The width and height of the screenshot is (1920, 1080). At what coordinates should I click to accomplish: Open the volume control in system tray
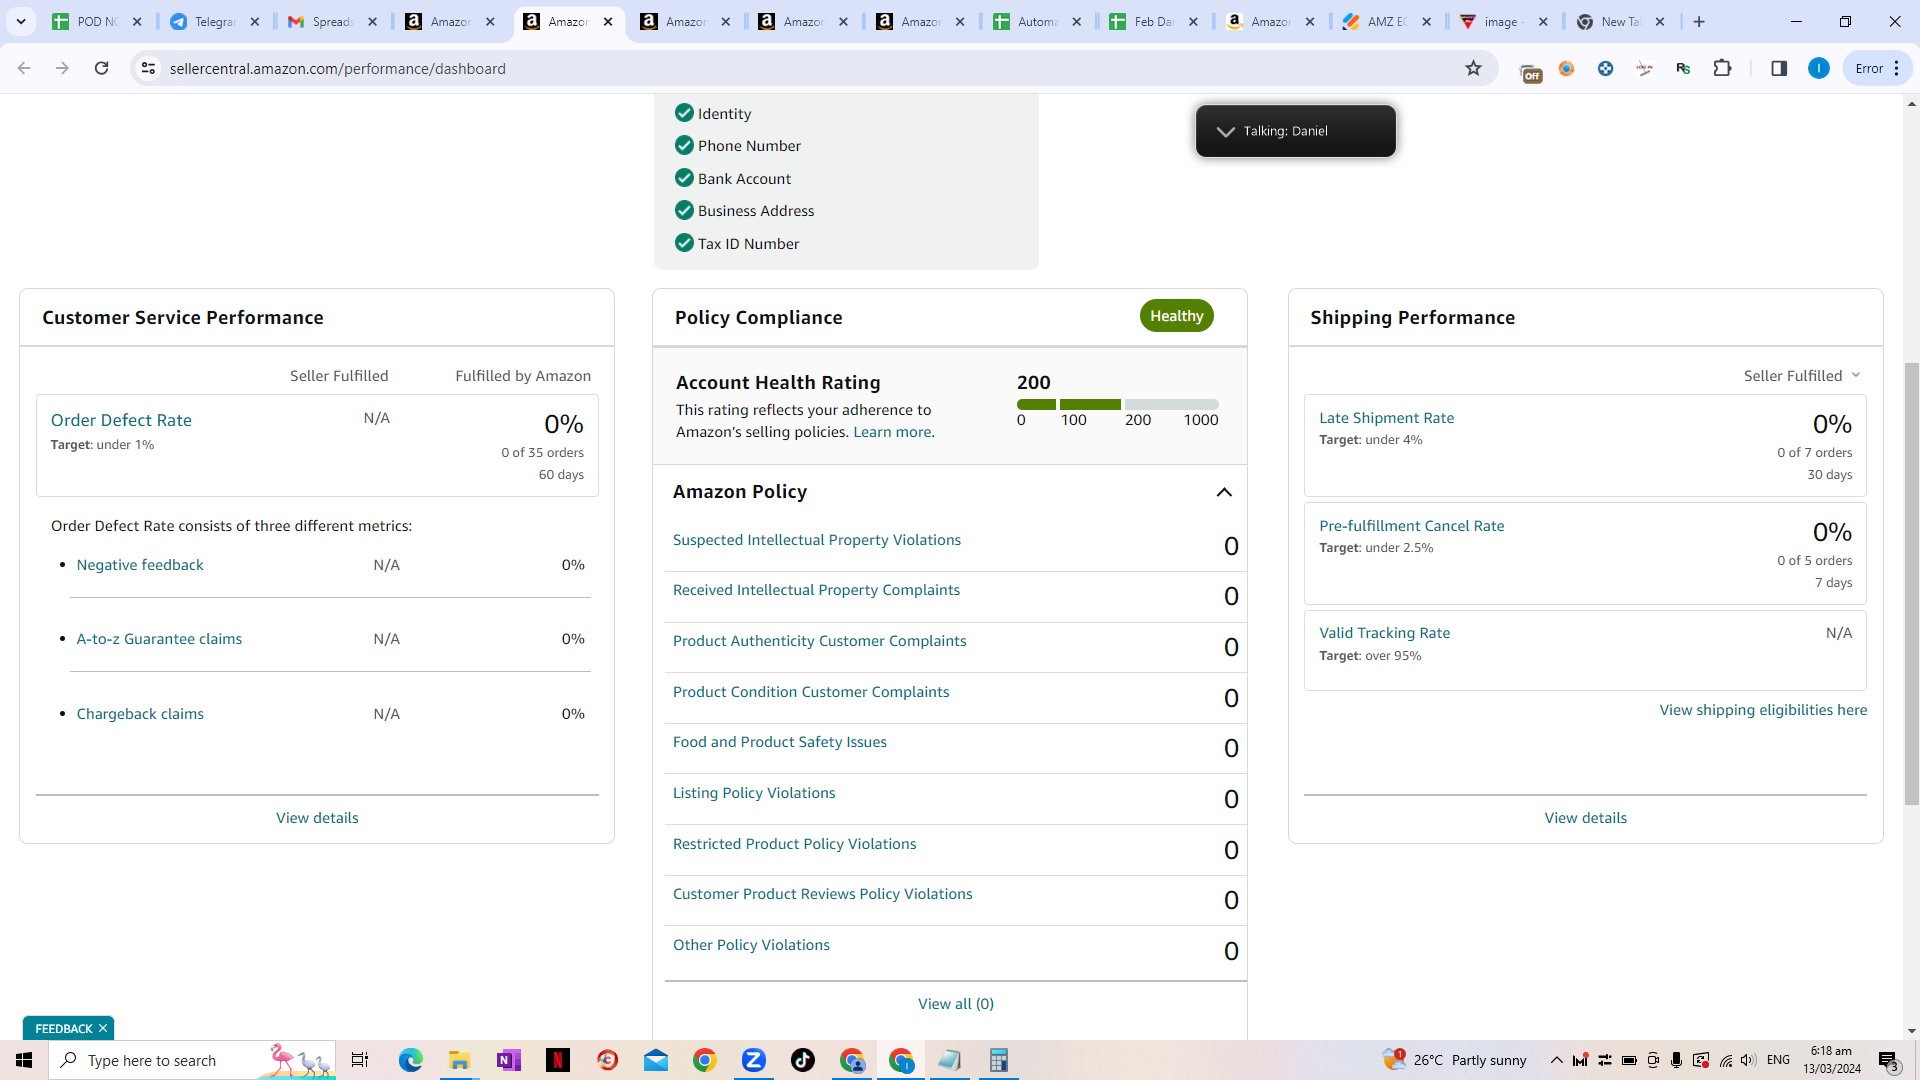[1748, 1060]
